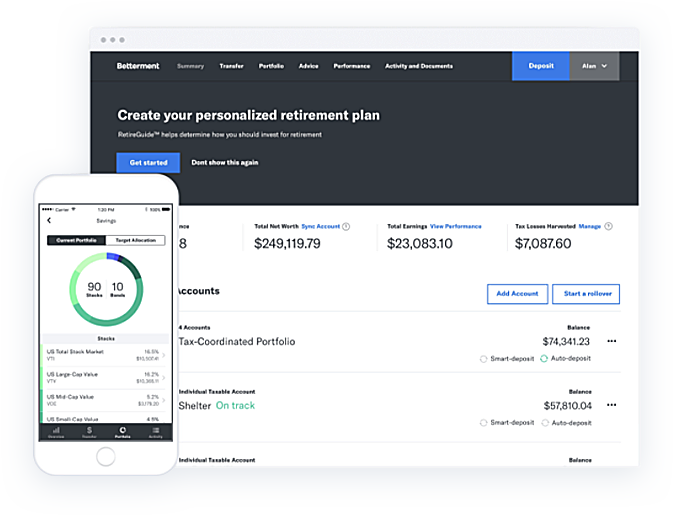Open Activity list icon in phone bottom bar
The image size is (675, 518).
[x=156, y=432]
